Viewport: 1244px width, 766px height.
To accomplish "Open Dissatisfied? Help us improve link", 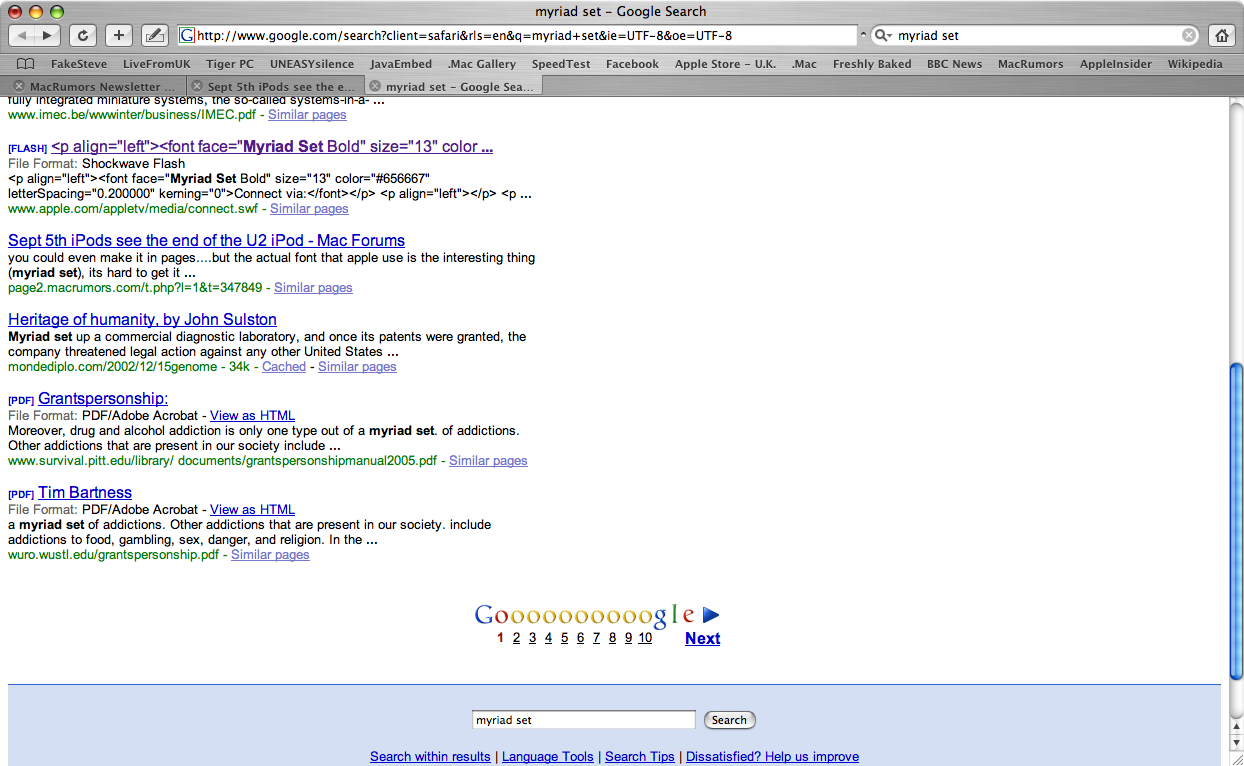I will (x=772, y=756).
